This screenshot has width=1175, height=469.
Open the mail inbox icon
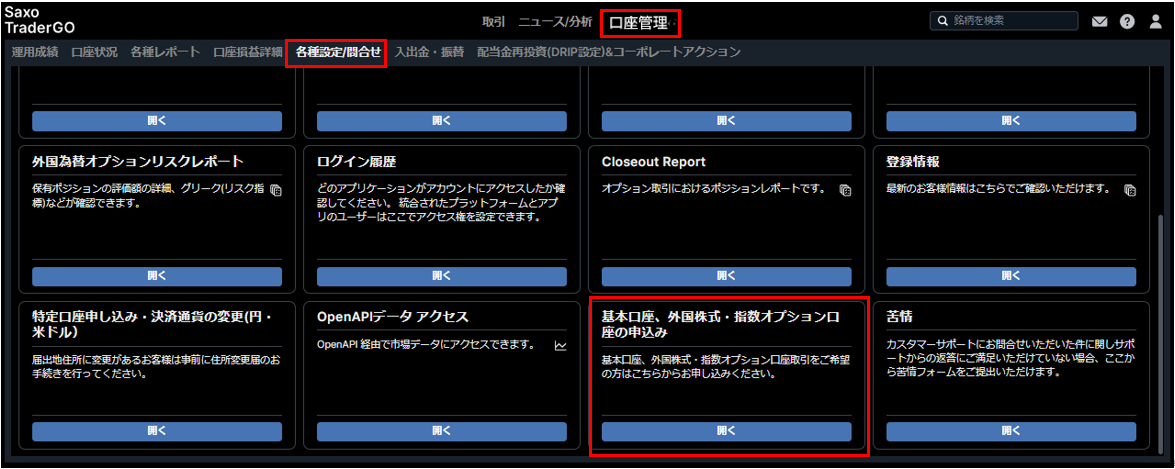1099,22
